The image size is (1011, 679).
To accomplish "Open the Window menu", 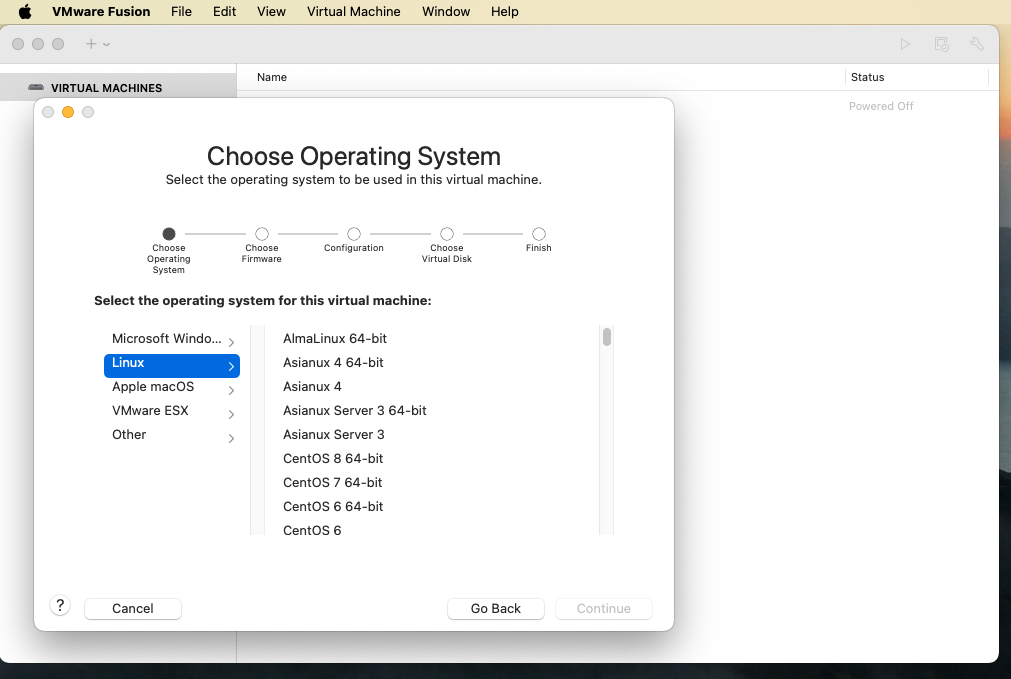I will point(446,12).
